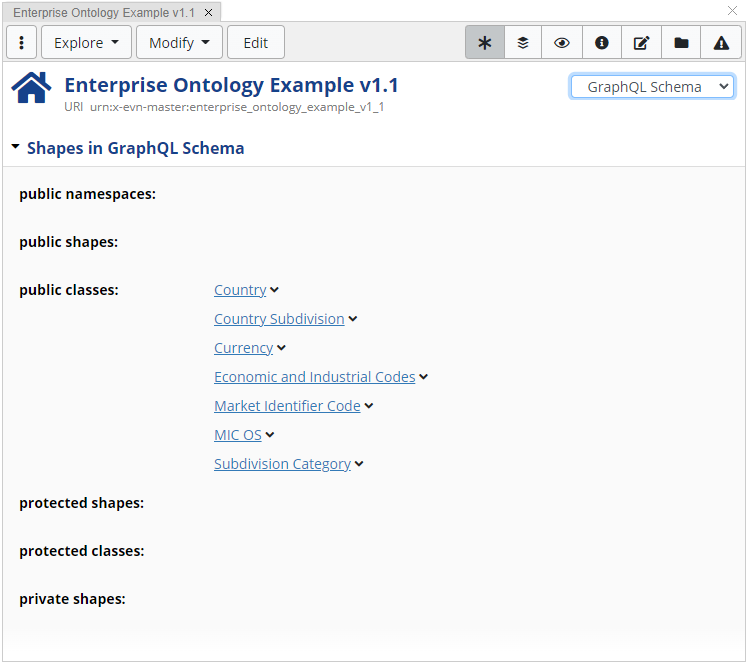The width and height of the screenshot is (748, 664).
Task: Open the Currency class link
Action: point(243,348)
